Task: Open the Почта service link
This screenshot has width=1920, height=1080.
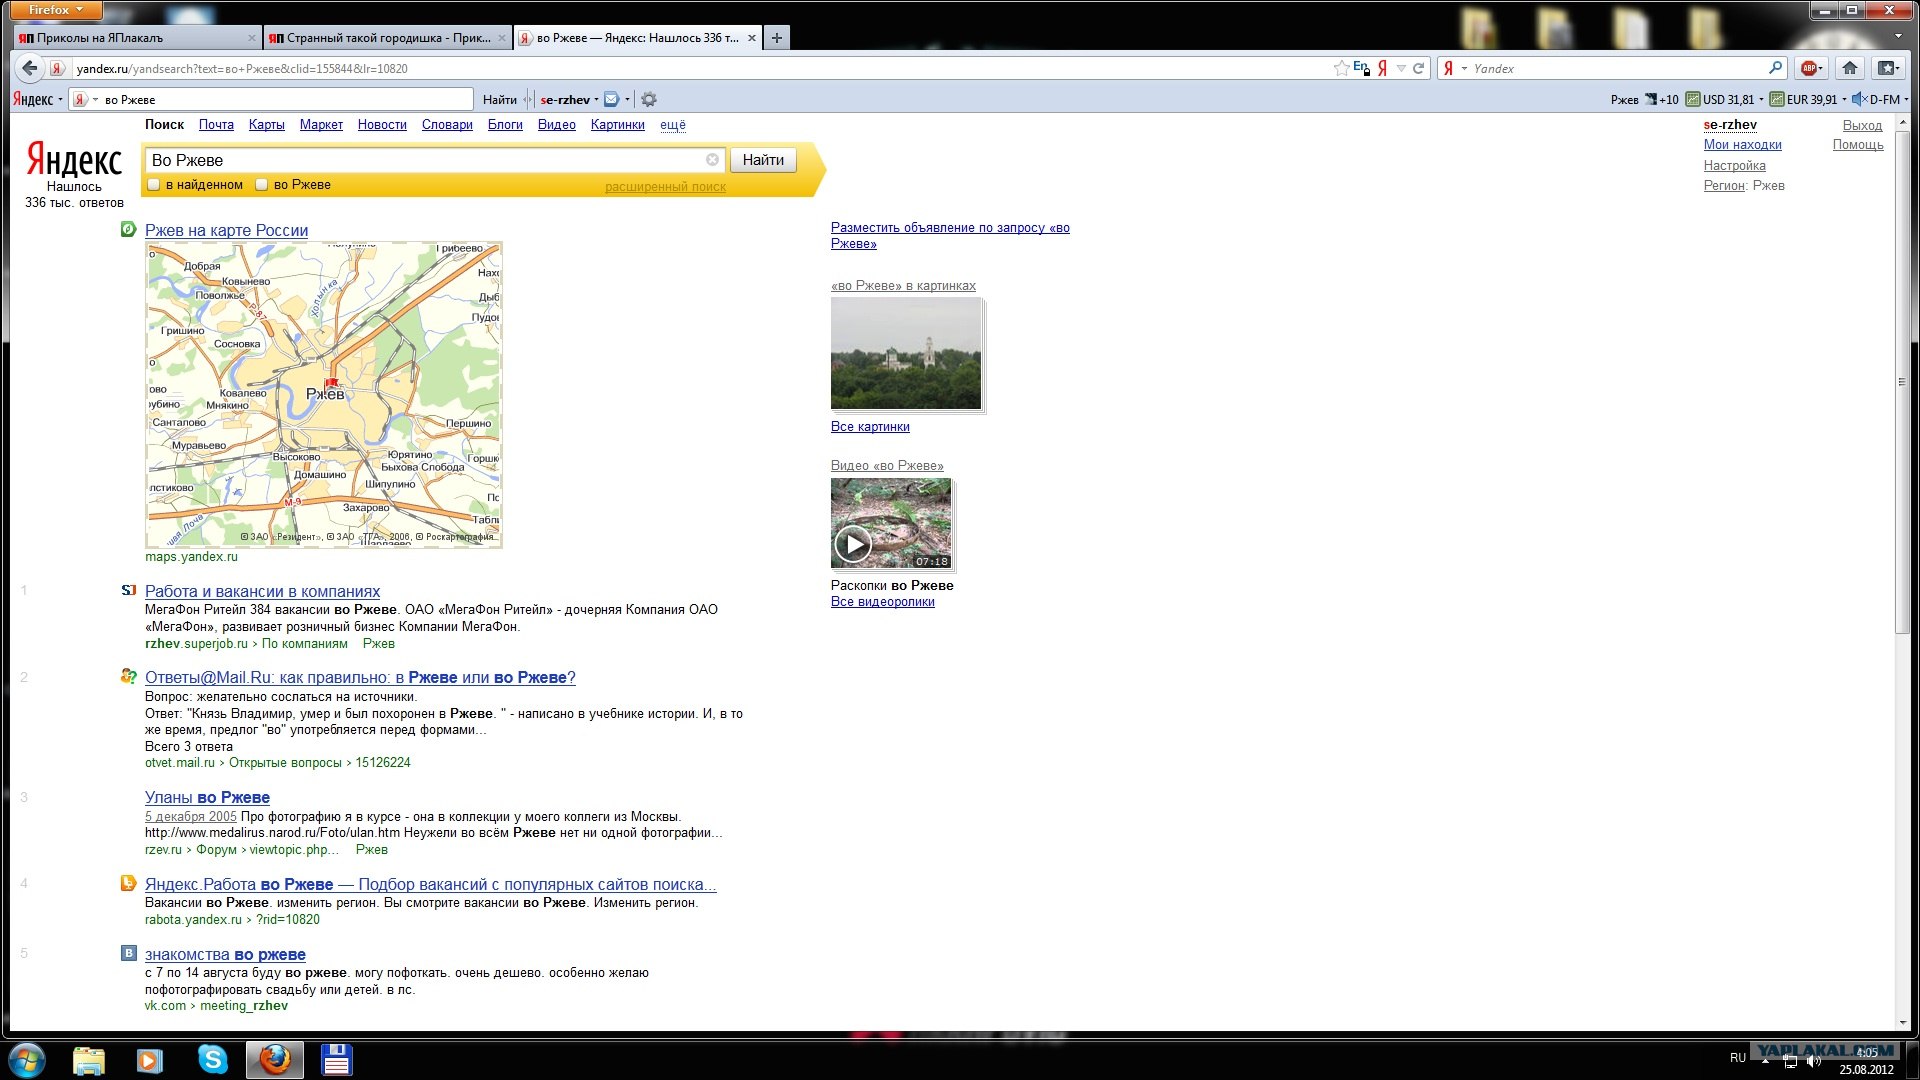Action: tap(216, 125)
